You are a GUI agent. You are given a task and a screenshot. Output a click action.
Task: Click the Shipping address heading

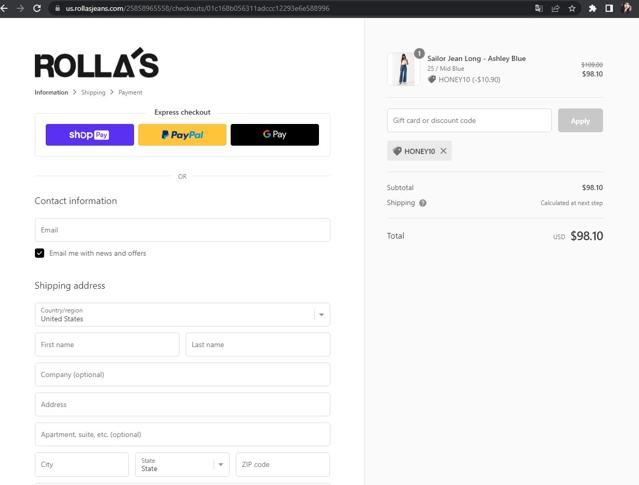[x=70, y=286]
